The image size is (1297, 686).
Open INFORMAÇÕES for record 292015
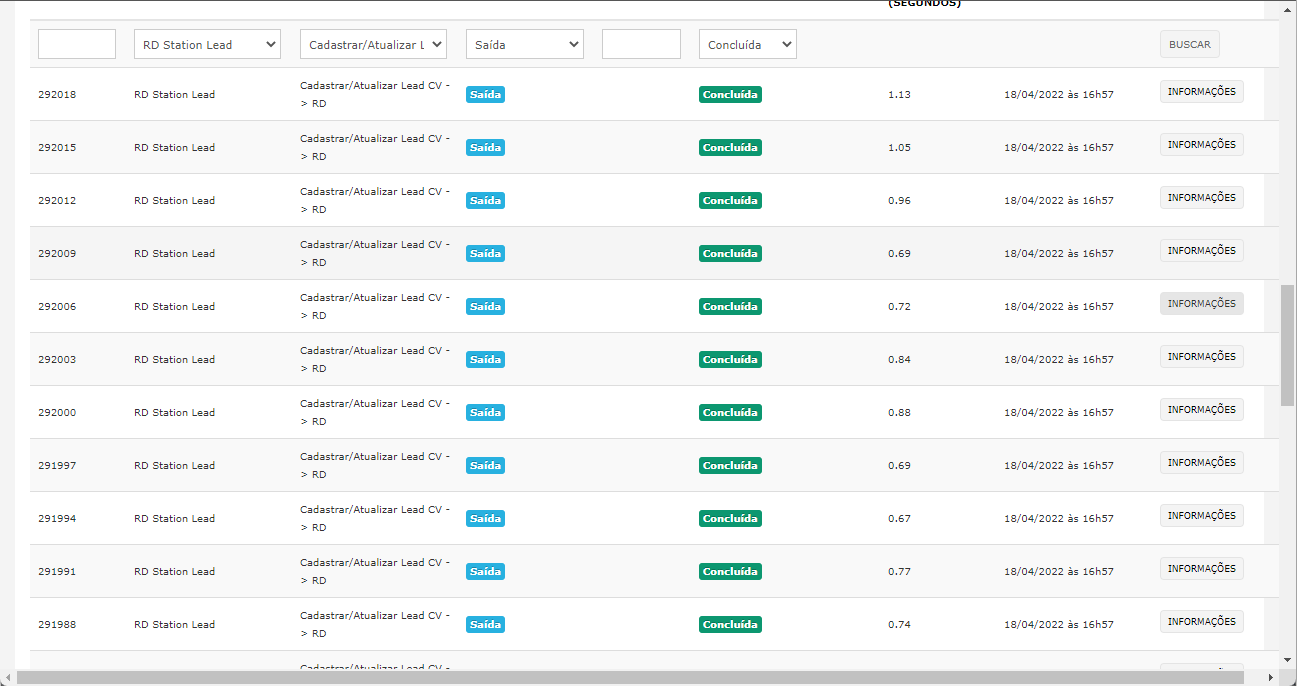tap(1202, 145)
